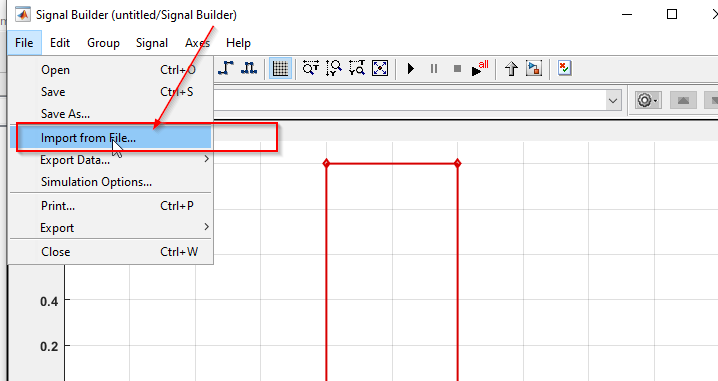This screenshot has width=718, height=381.
Task: Click the fit-to-view zoom icon
Action: point(380,68)
